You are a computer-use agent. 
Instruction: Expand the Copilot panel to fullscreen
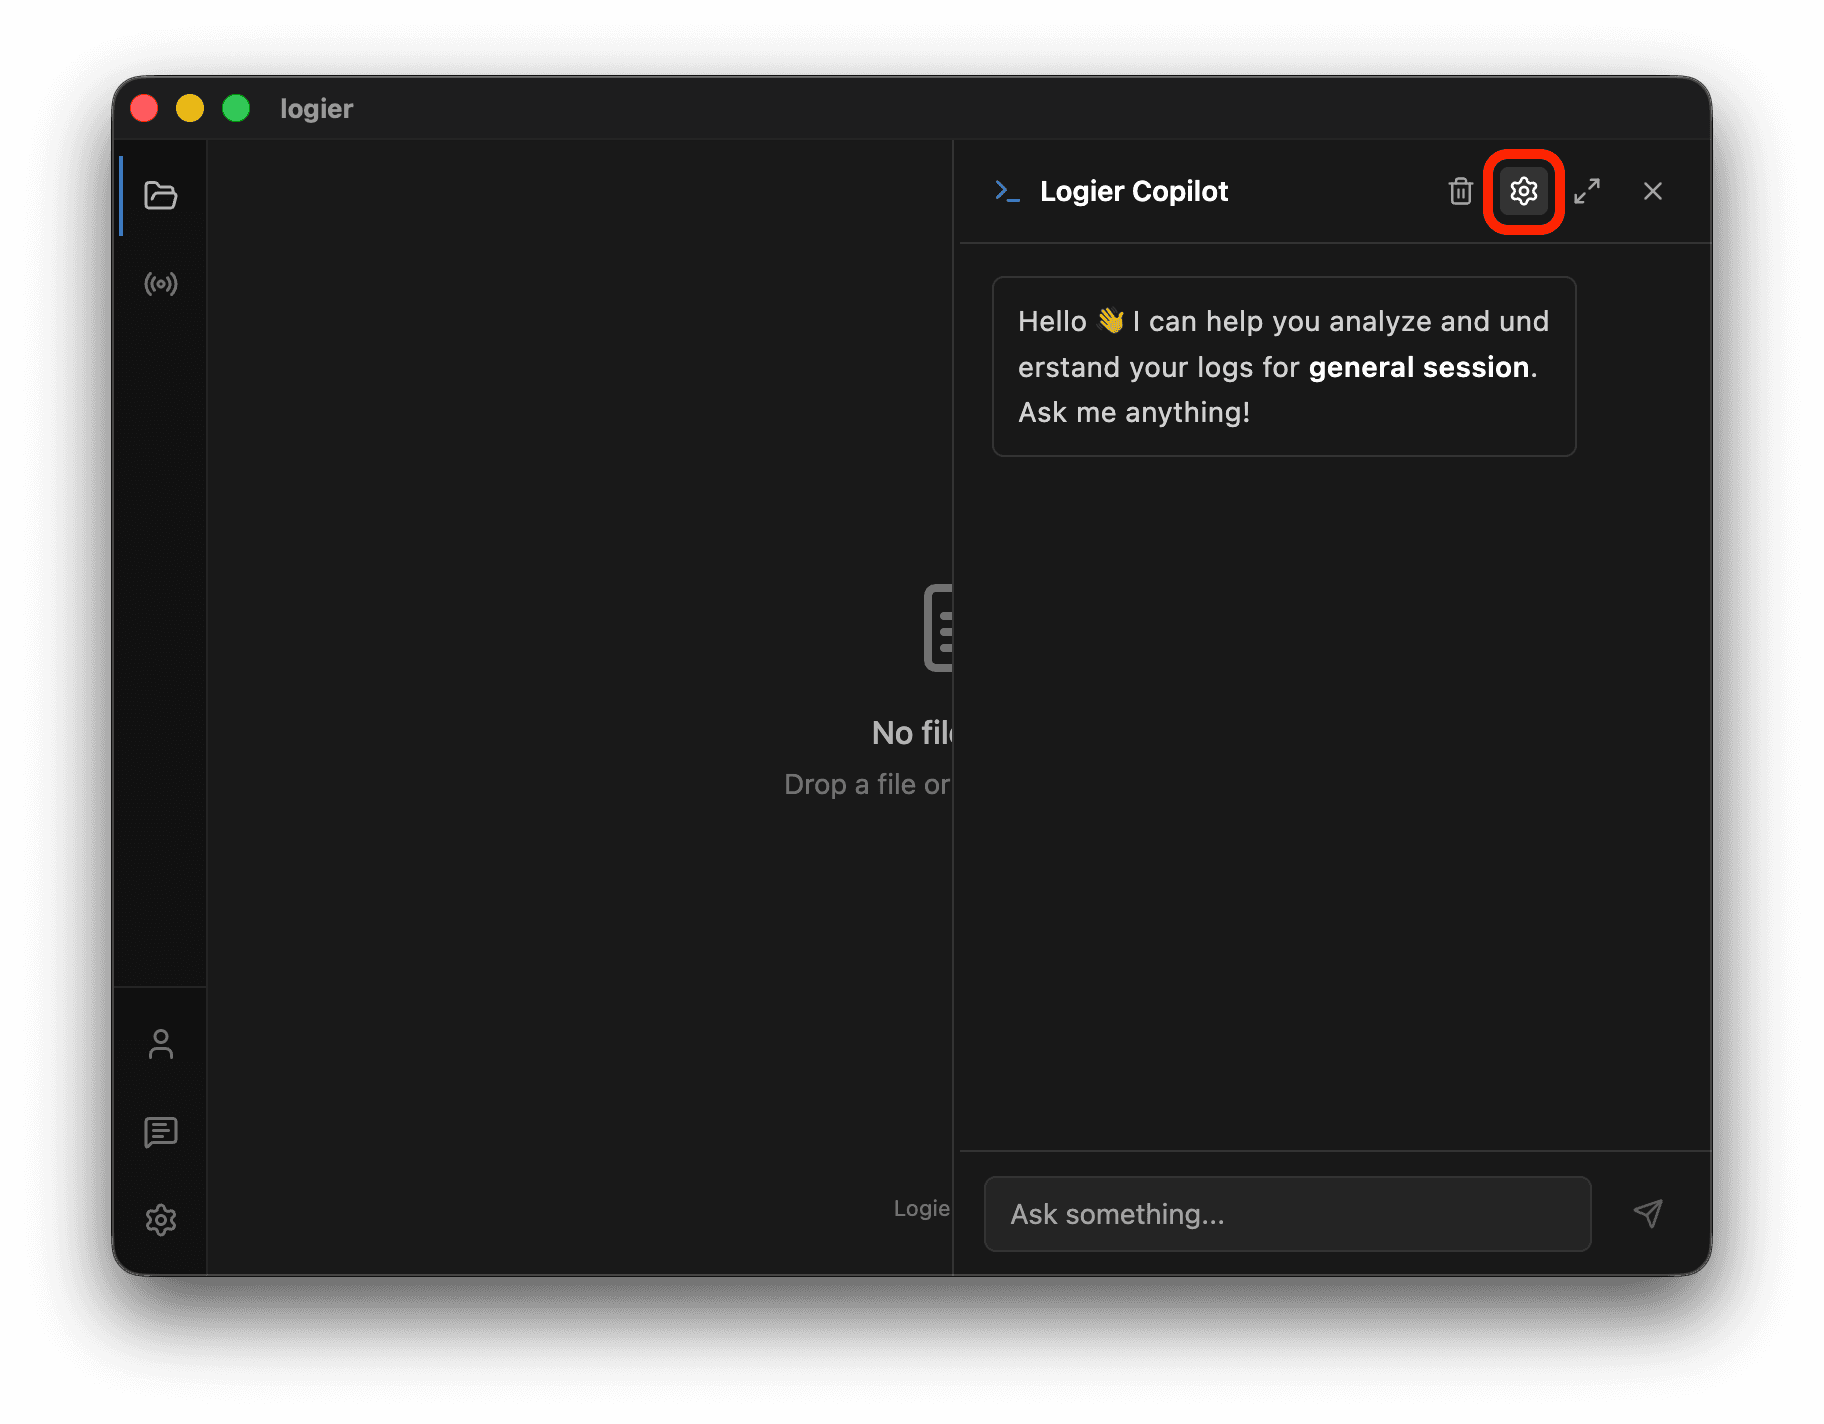1587,191
